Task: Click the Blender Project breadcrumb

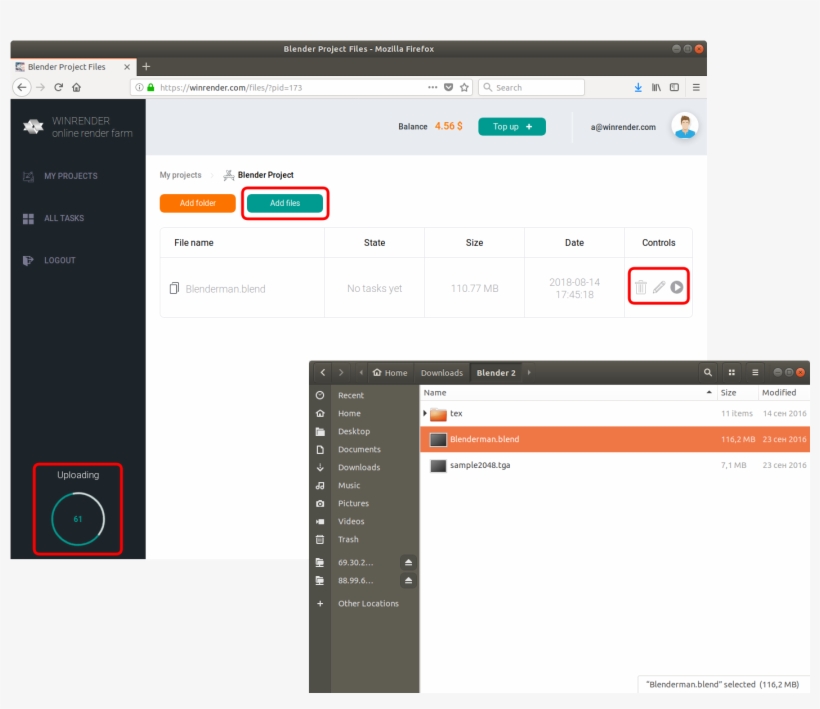Action: click(x=266, y=175)
